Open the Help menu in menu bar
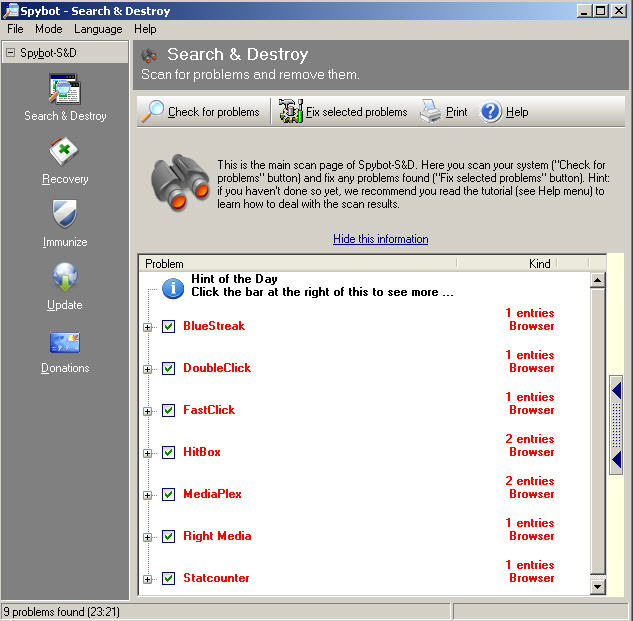 (145, 29)
